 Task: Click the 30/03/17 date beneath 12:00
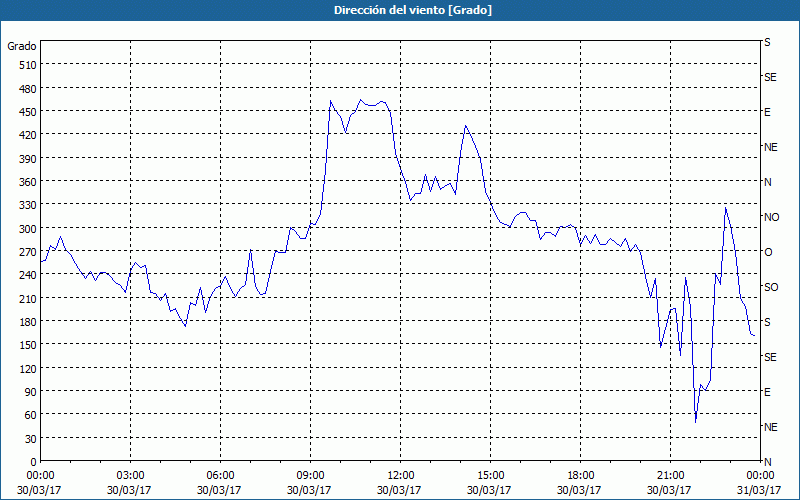click(399, 490)
